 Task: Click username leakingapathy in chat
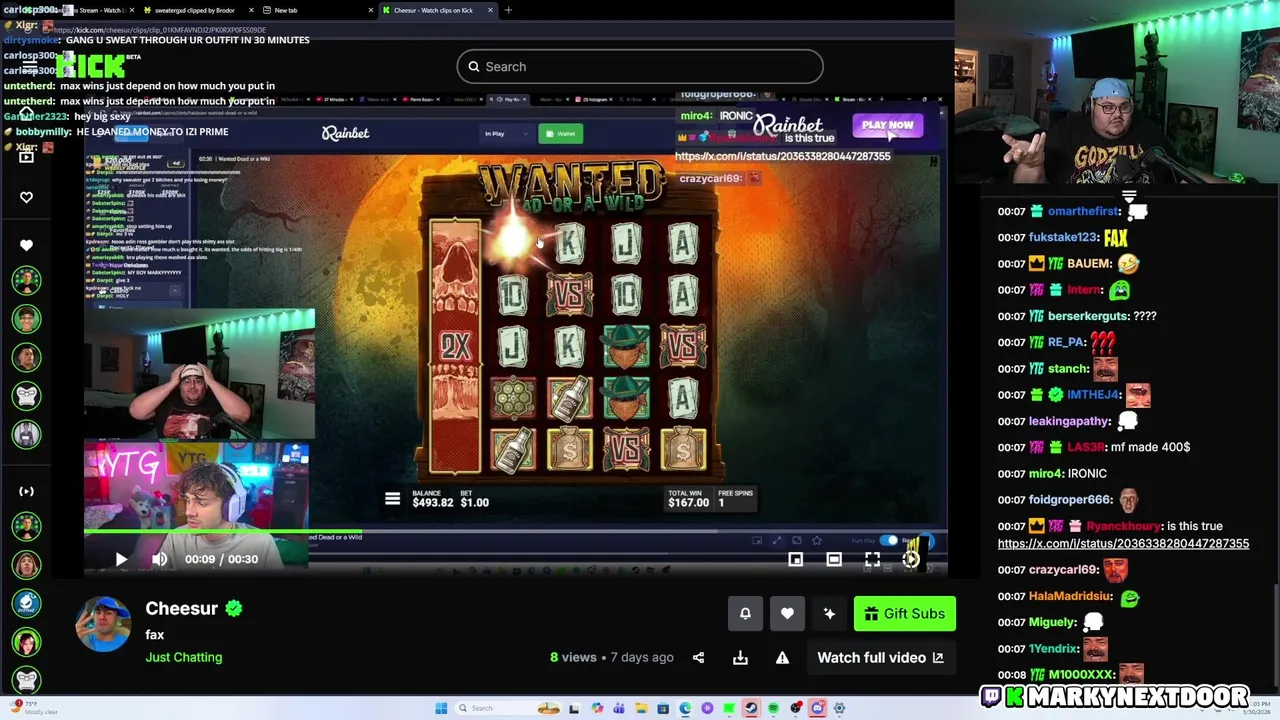click(1070, 421)
